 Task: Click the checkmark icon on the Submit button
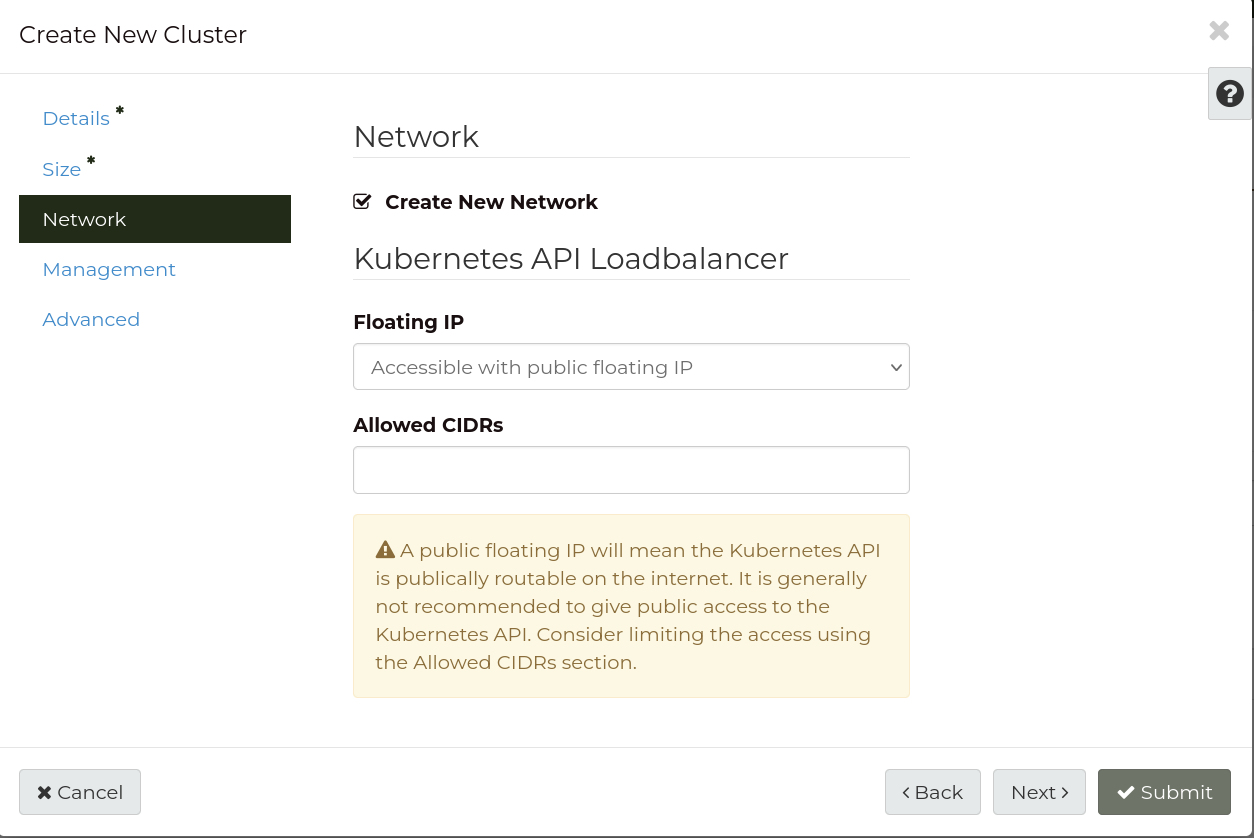1126,791
